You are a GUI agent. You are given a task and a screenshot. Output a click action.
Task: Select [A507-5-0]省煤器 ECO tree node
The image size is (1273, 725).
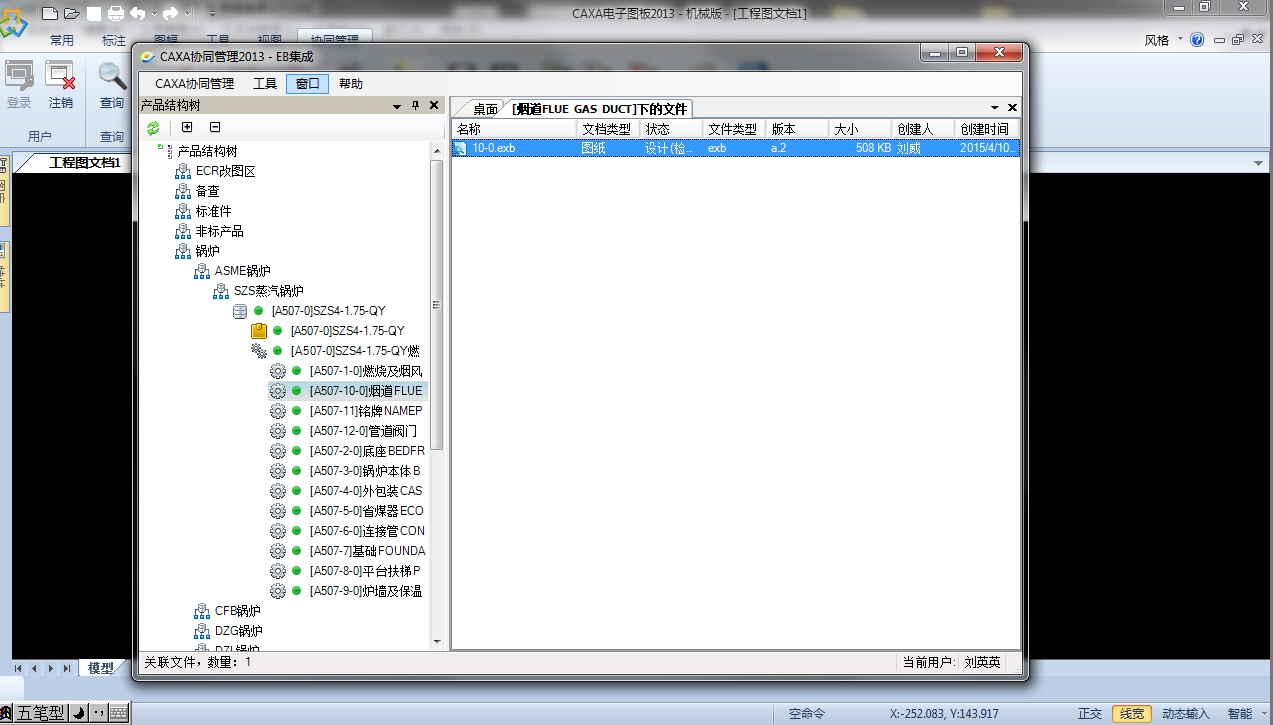click(x=367, y=511)
